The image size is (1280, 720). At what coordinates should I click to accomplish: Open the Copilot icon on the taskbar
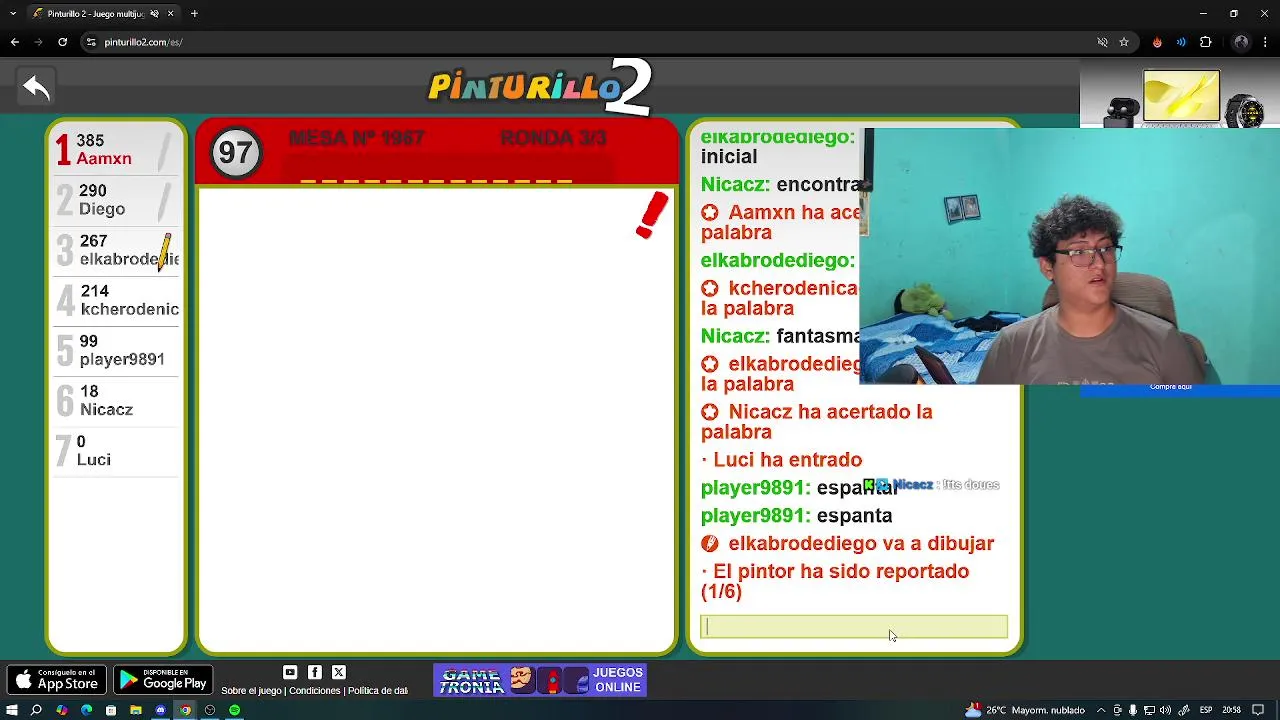61,710
